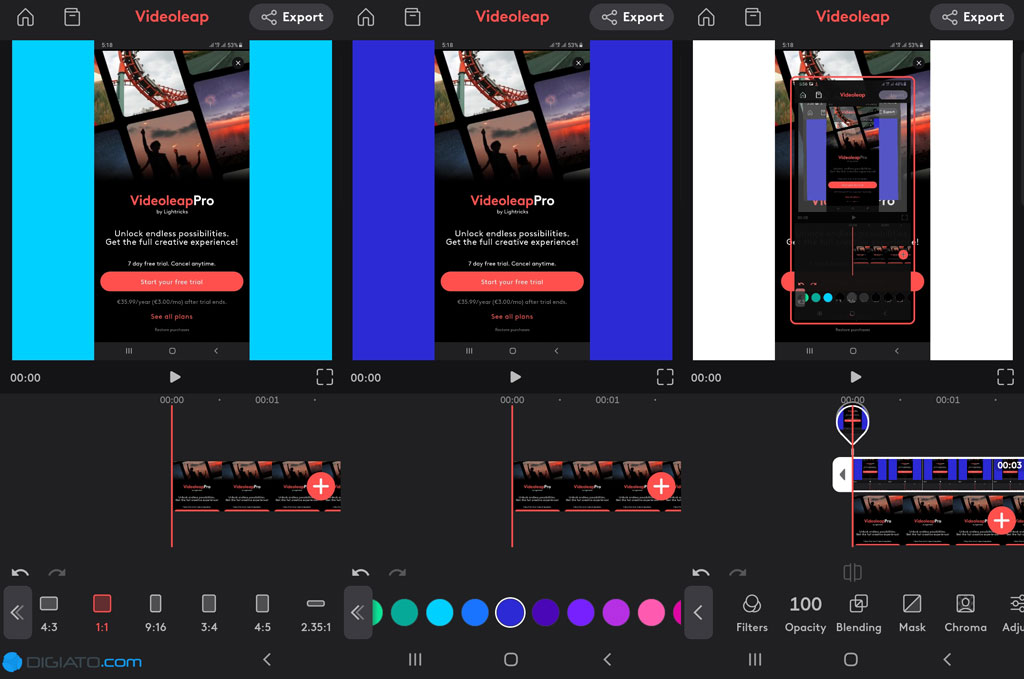The width and height of the screenshot is (1024, 679).
Task: Select the 2.35:1 aspect ratio
Action: (x=315, y=613)
